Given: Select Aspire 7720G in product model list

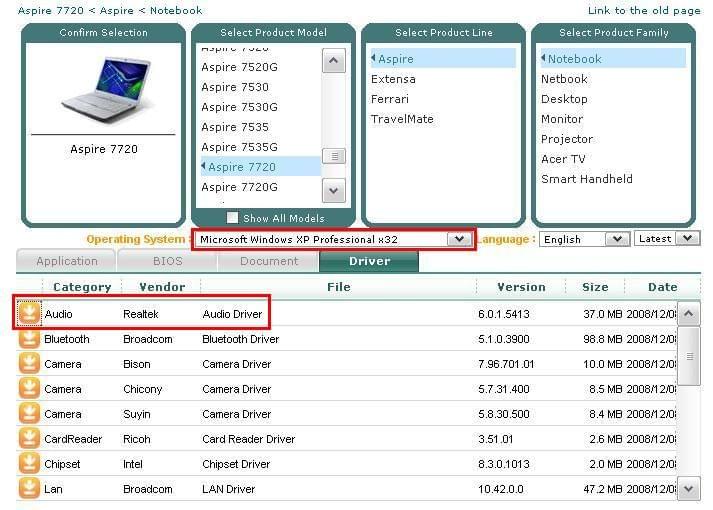Looking at the screenshot, I should tap(239, 187).
